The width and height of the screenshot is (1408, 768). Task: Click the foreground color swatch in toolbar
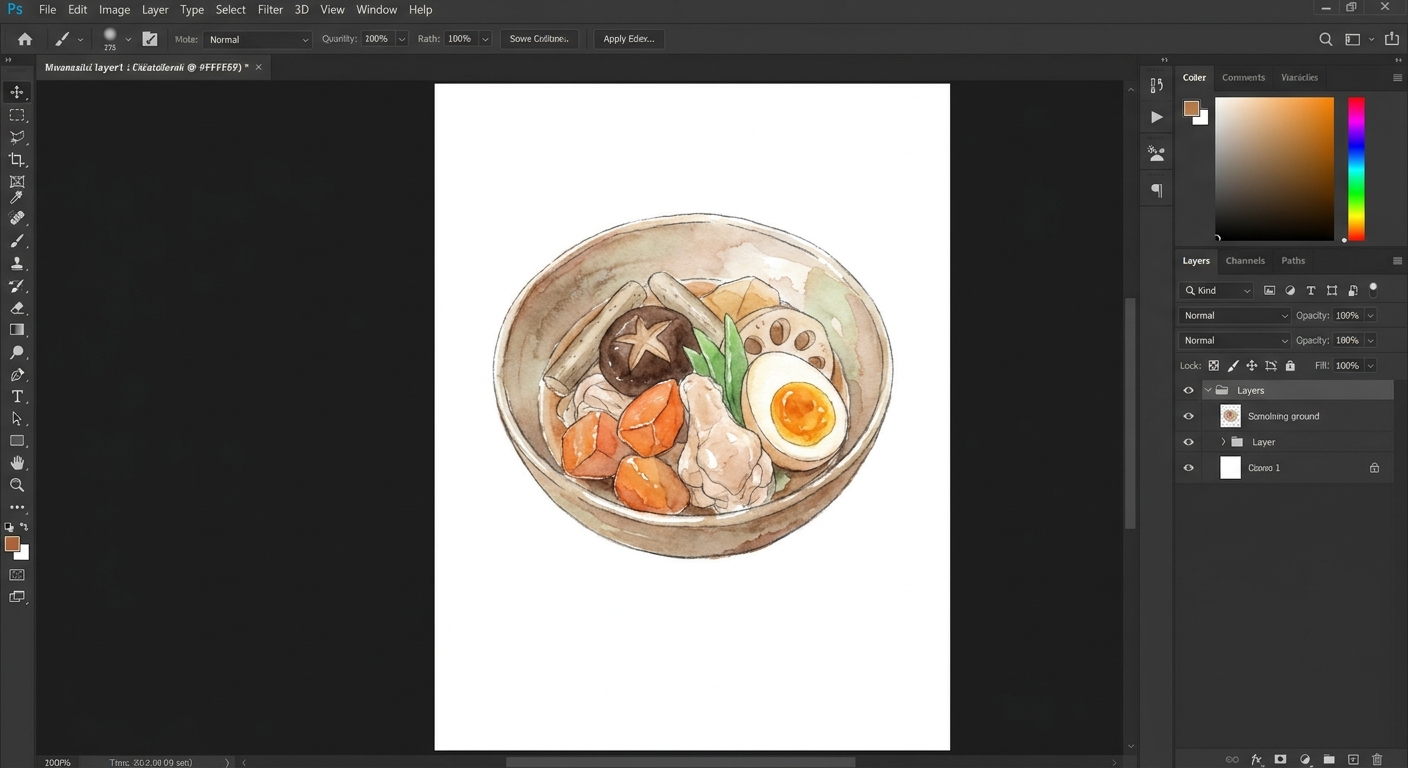(x=12, y=544)
